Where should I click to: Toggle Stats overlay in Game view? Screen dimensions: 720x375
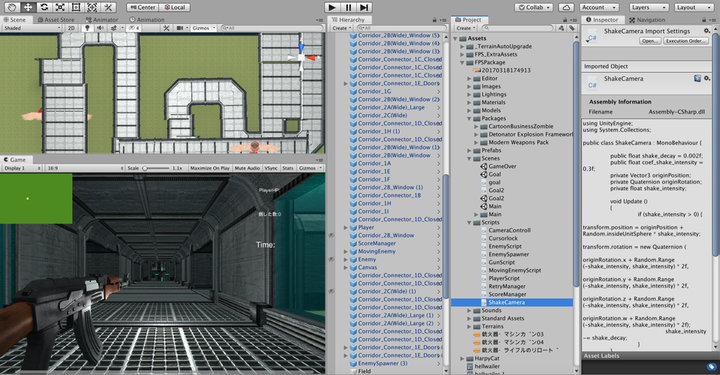point(288,168)
